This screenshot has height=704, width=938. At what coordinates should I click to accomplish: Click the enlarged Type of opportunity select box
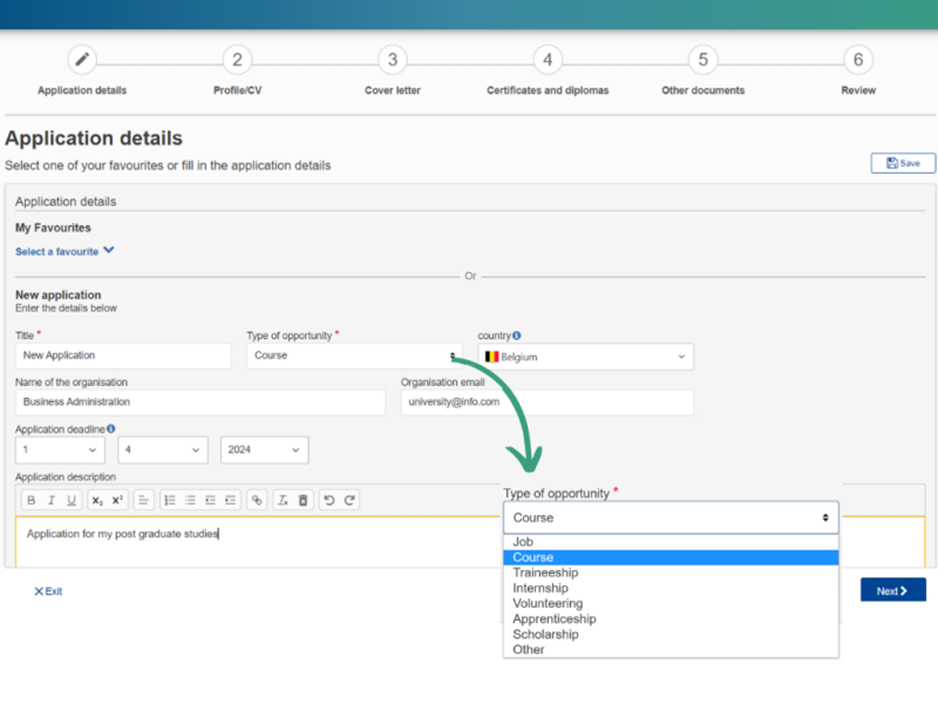(671, 517)
